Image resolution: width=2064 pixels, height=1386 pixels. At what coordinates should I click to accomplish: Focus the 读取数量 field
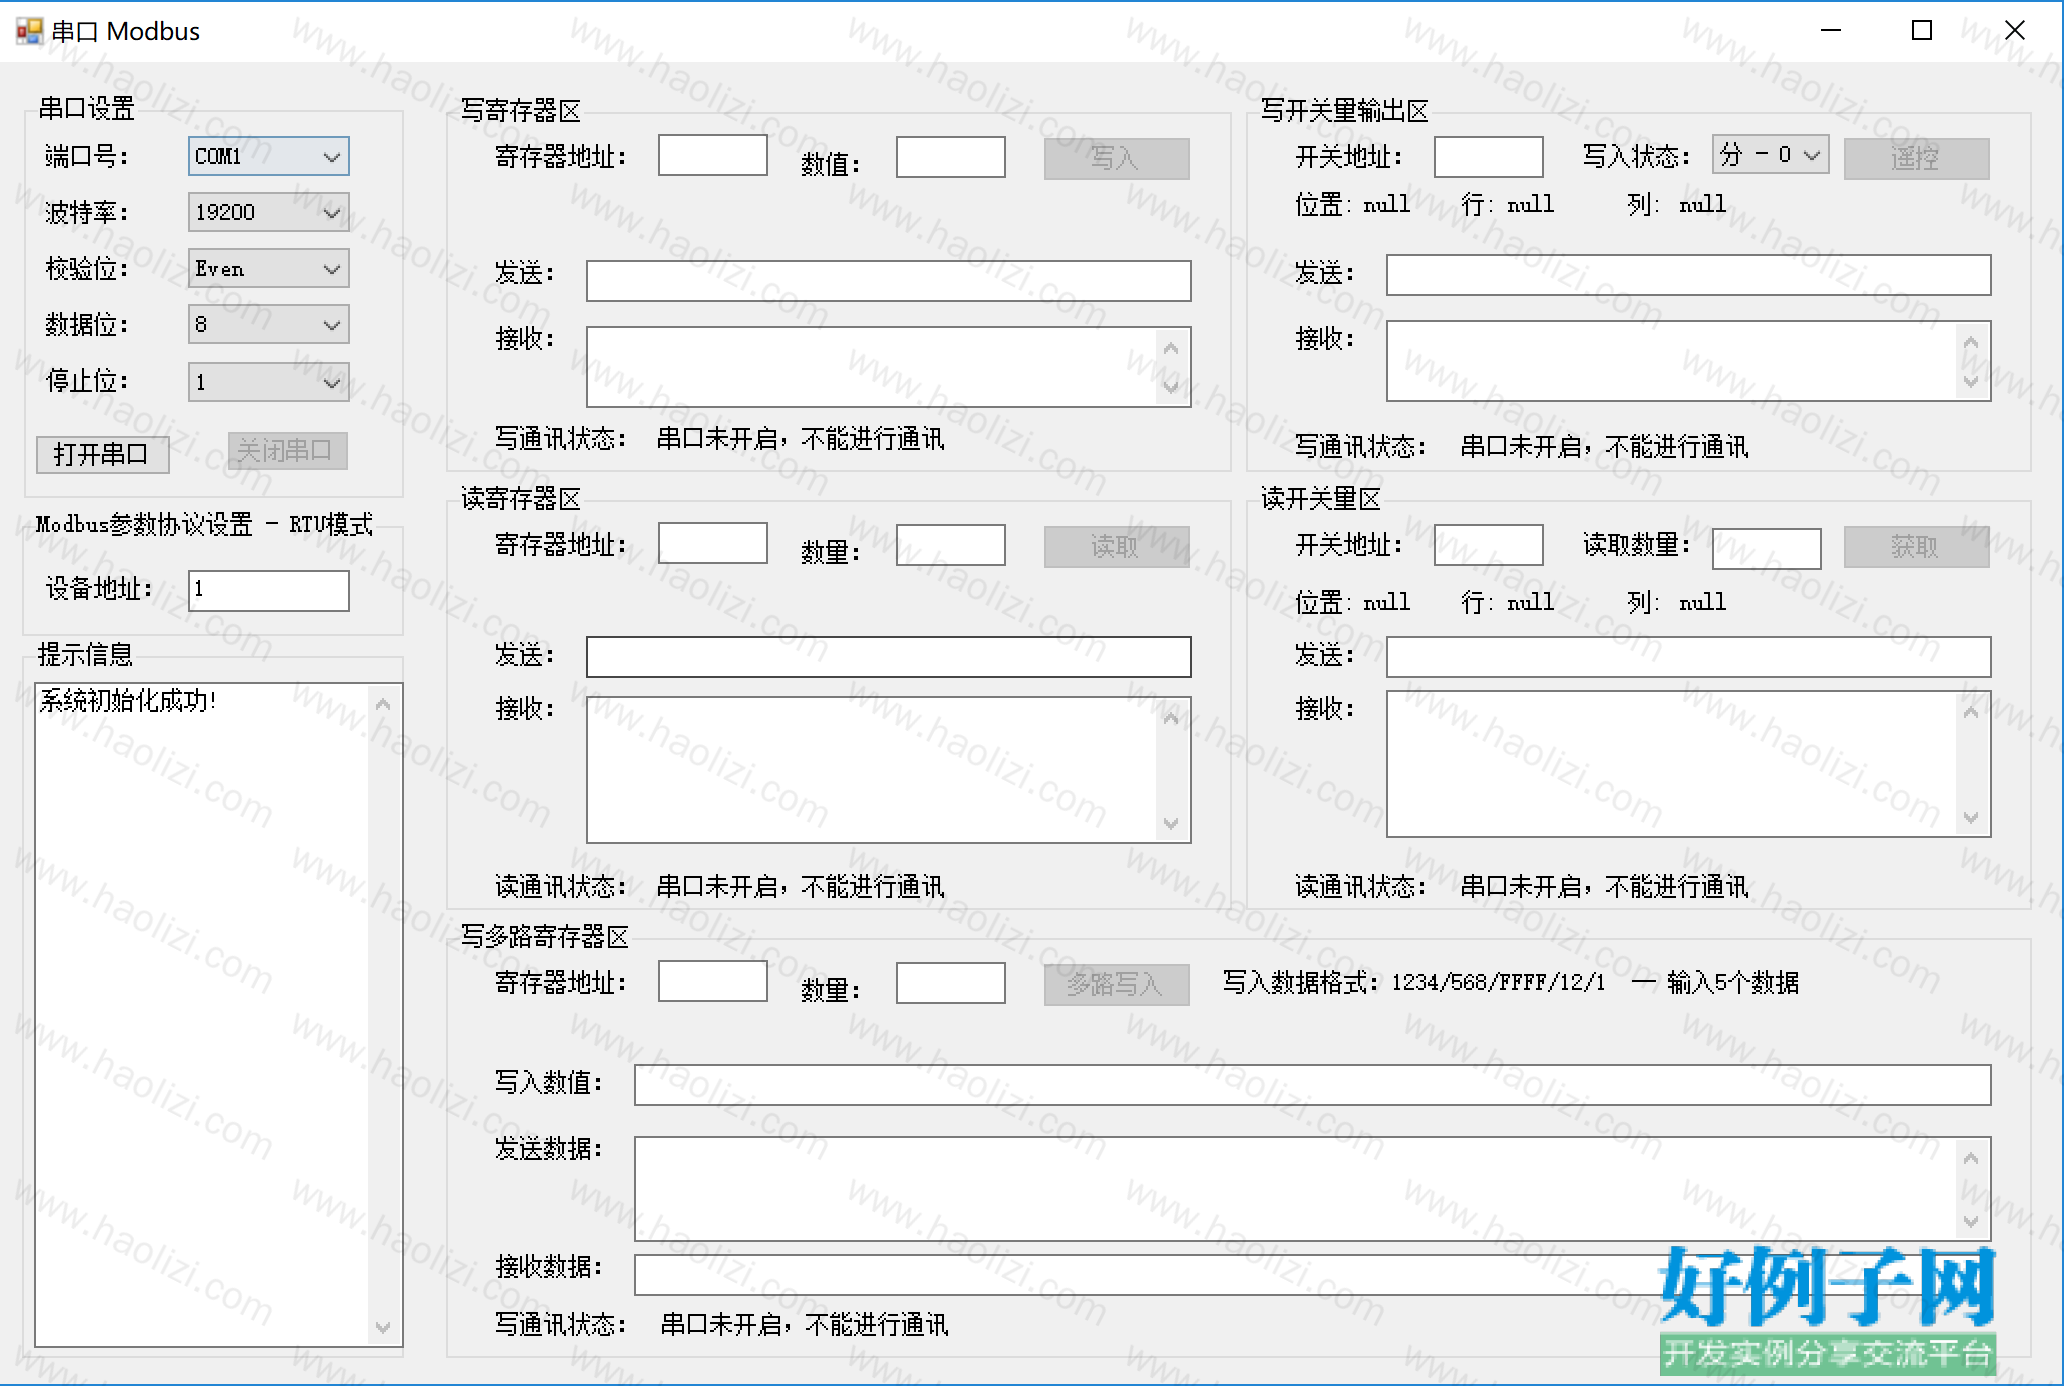click(x=1766, y=548)
